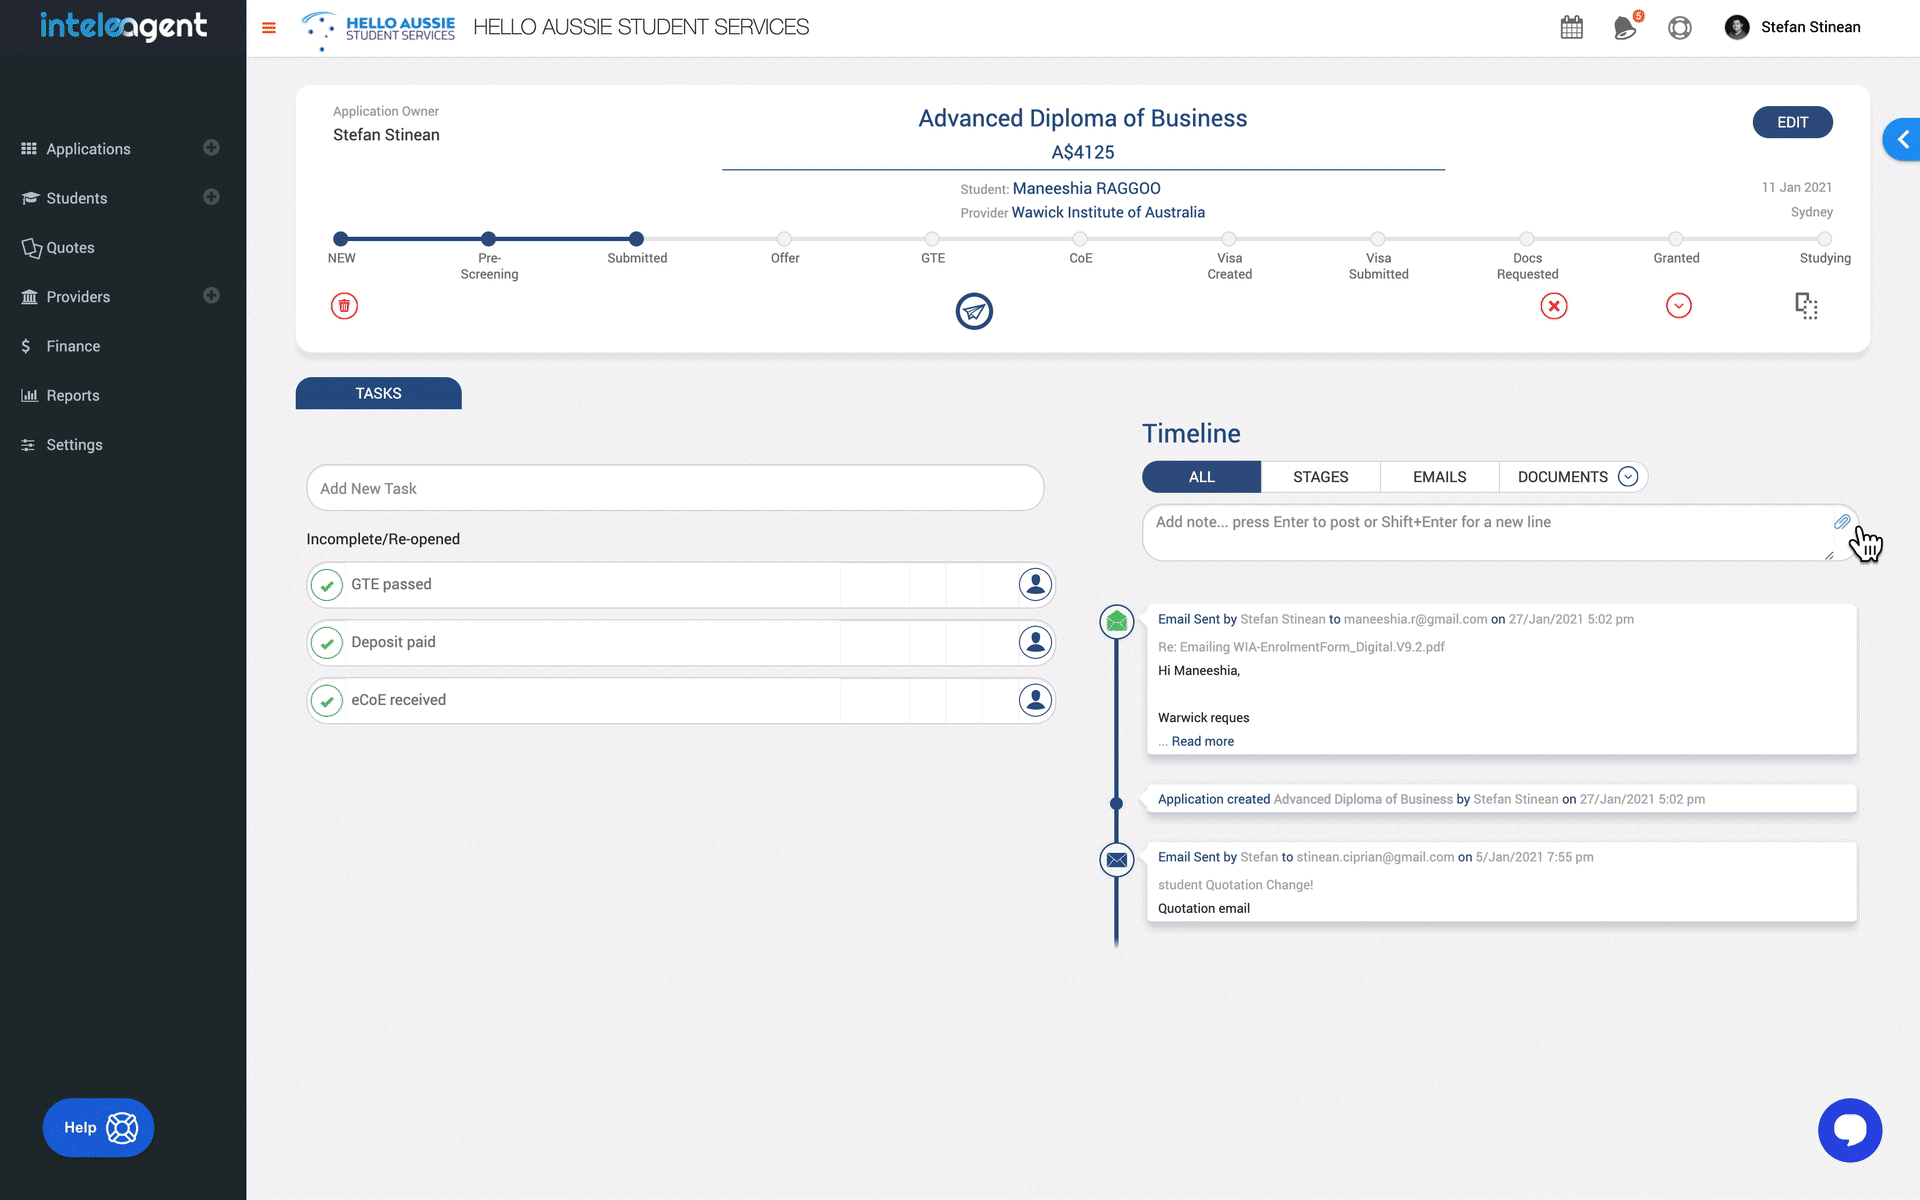1920x1200 pixels.
Task: Open the notifications bell icon
Action: (x=1625, y=27)
